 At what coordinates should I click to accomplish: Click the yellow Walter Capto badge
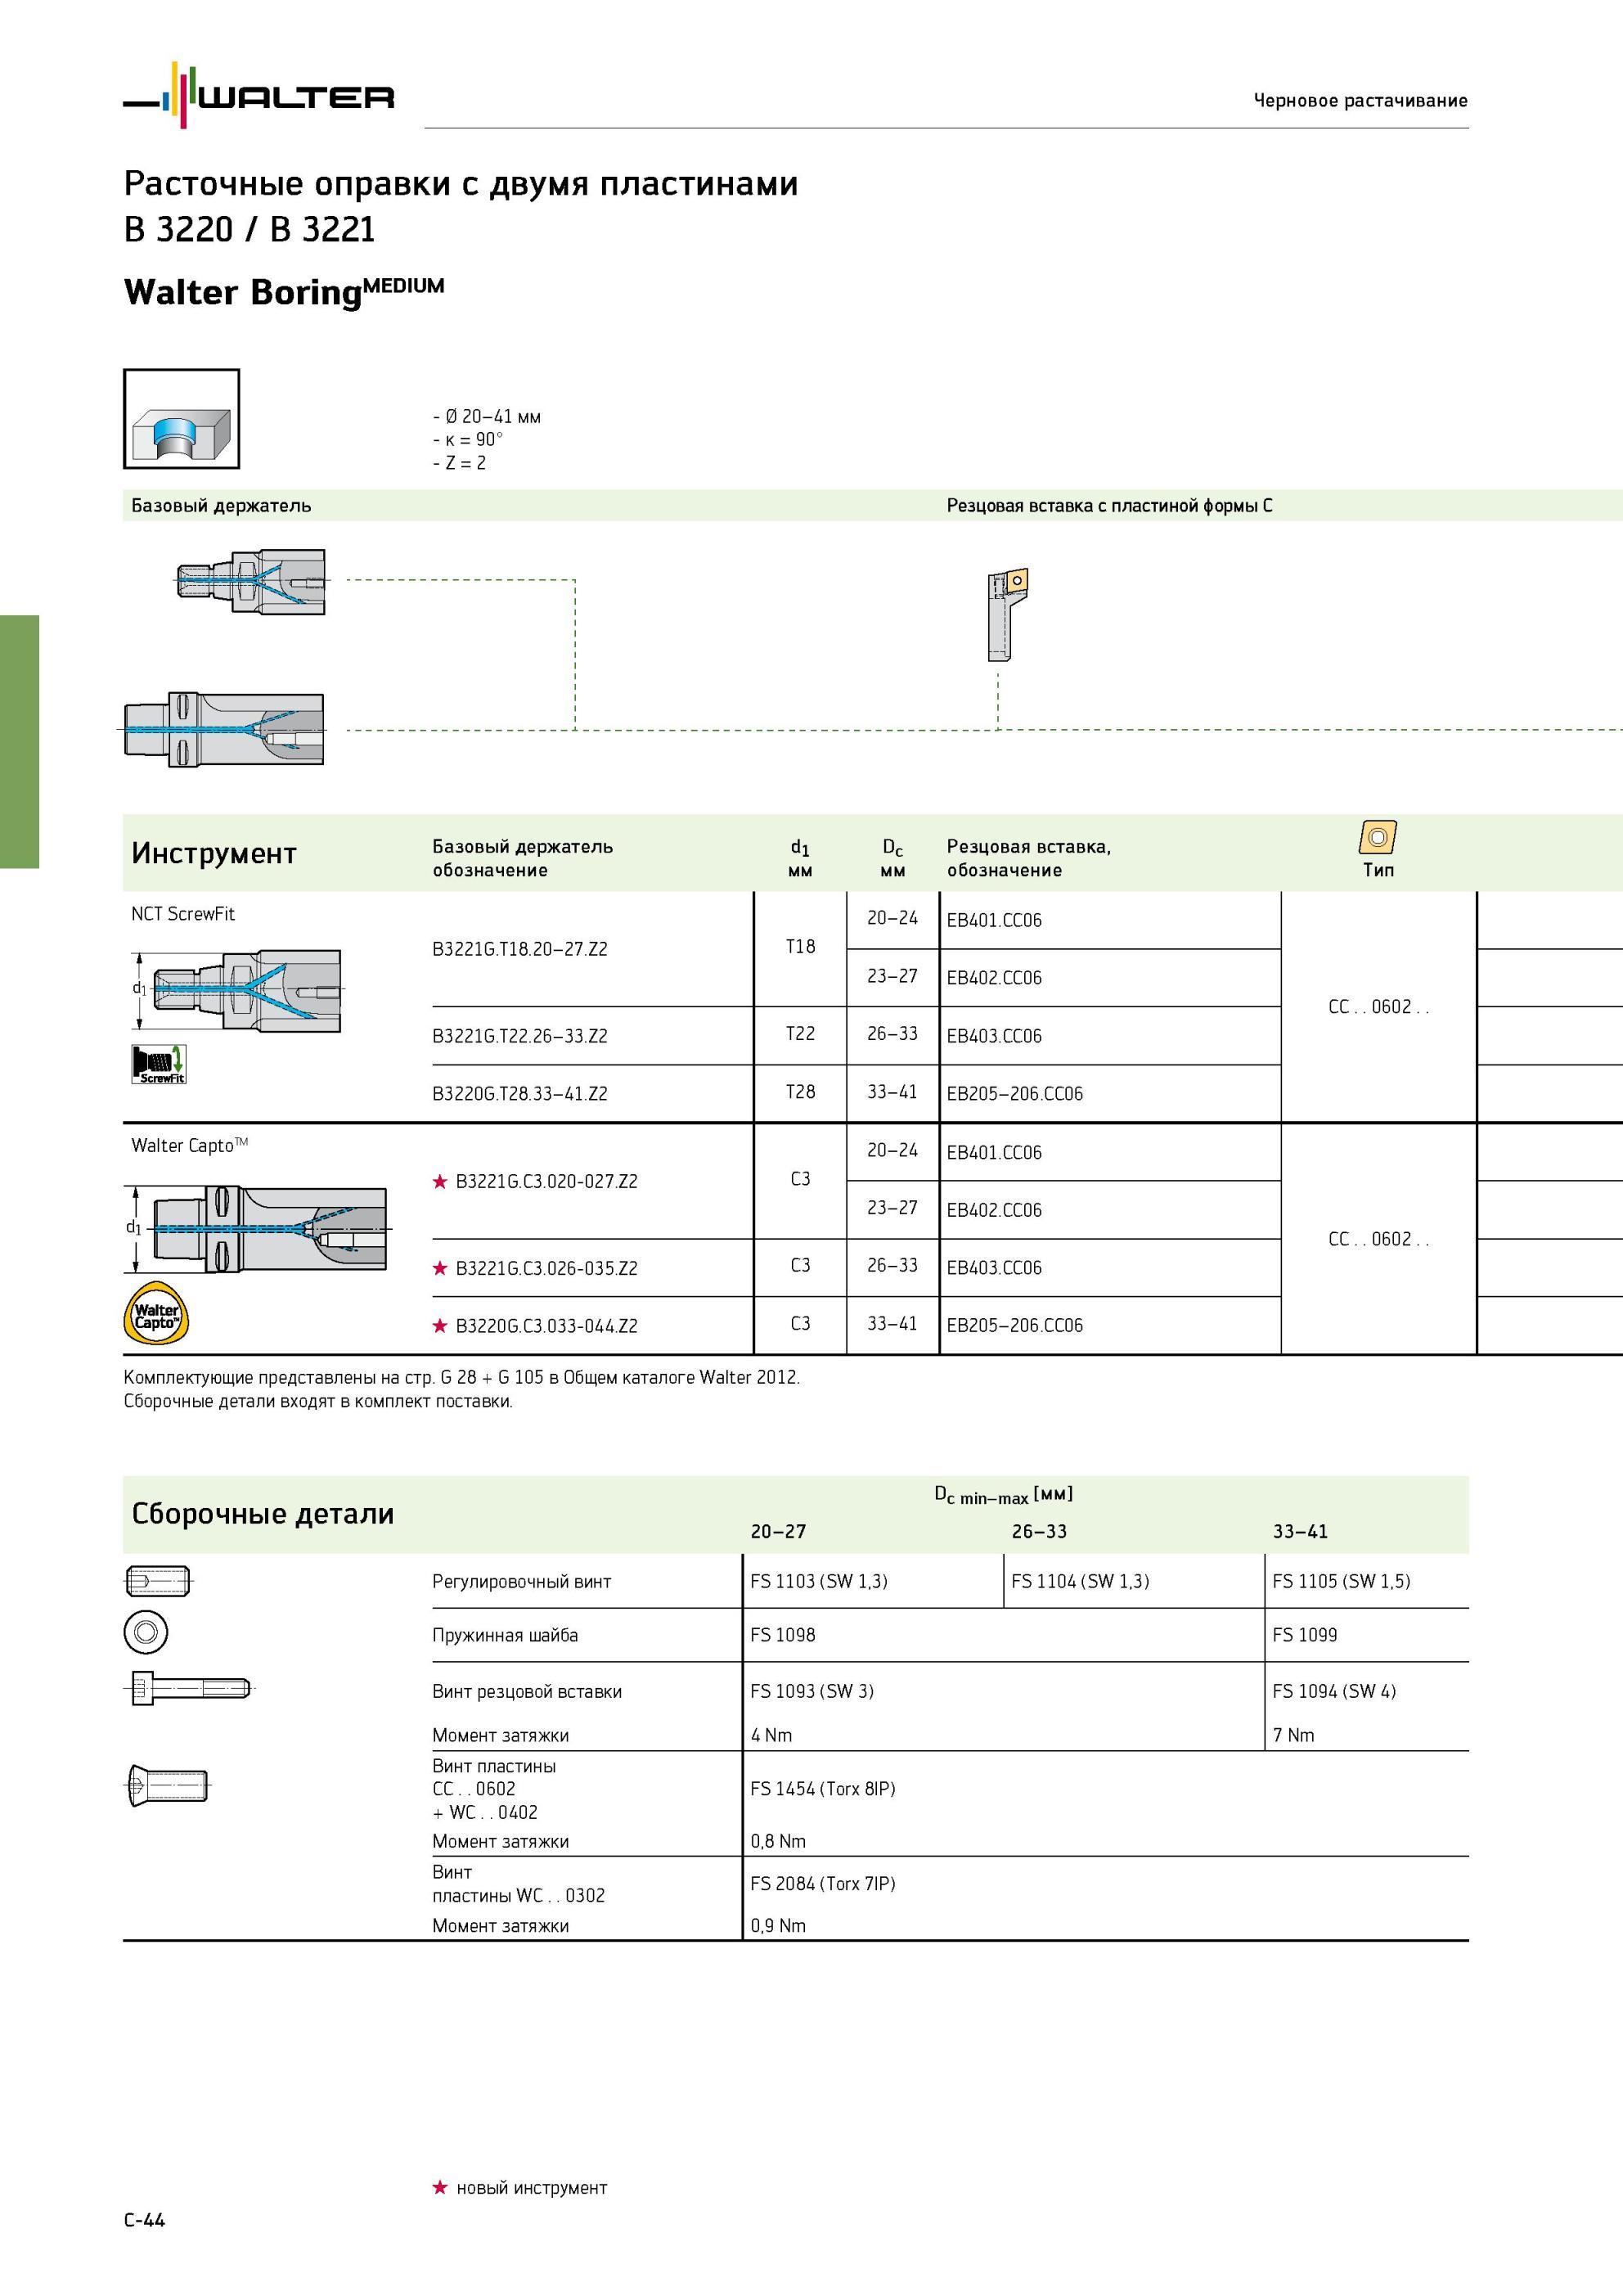coord(157,1312)
